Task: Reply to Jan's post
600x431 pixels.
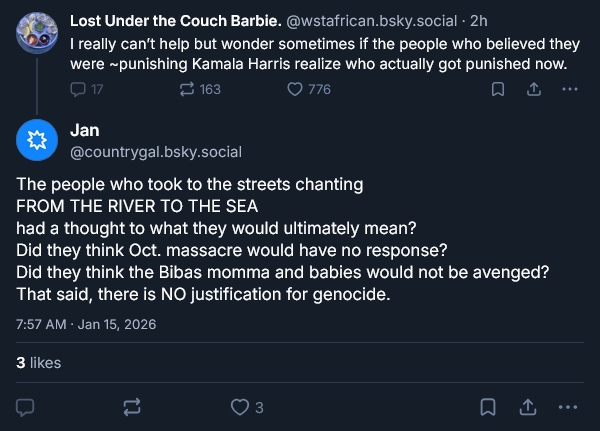Action: (x=27, y=407)
